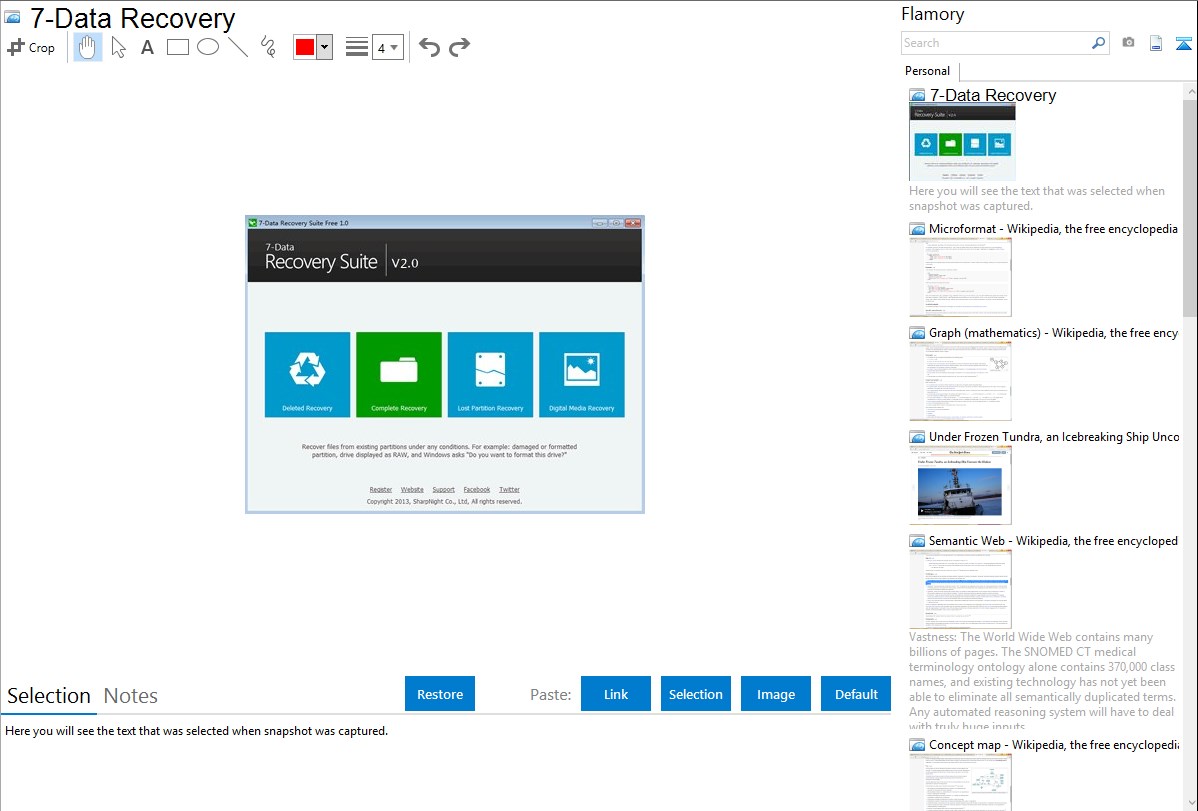Select the straight line tool
The image size is (1198, 811).
point(238,47)
